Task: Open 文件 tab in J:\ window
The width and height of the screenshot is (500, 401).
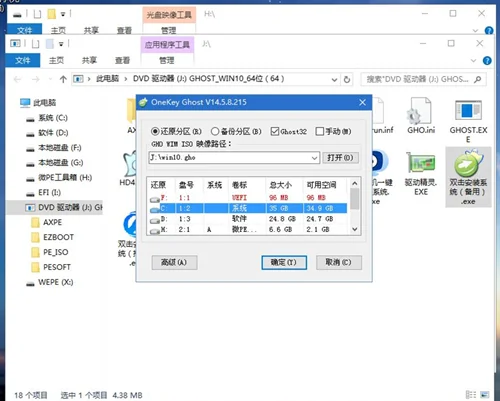Action: (23, 60)
